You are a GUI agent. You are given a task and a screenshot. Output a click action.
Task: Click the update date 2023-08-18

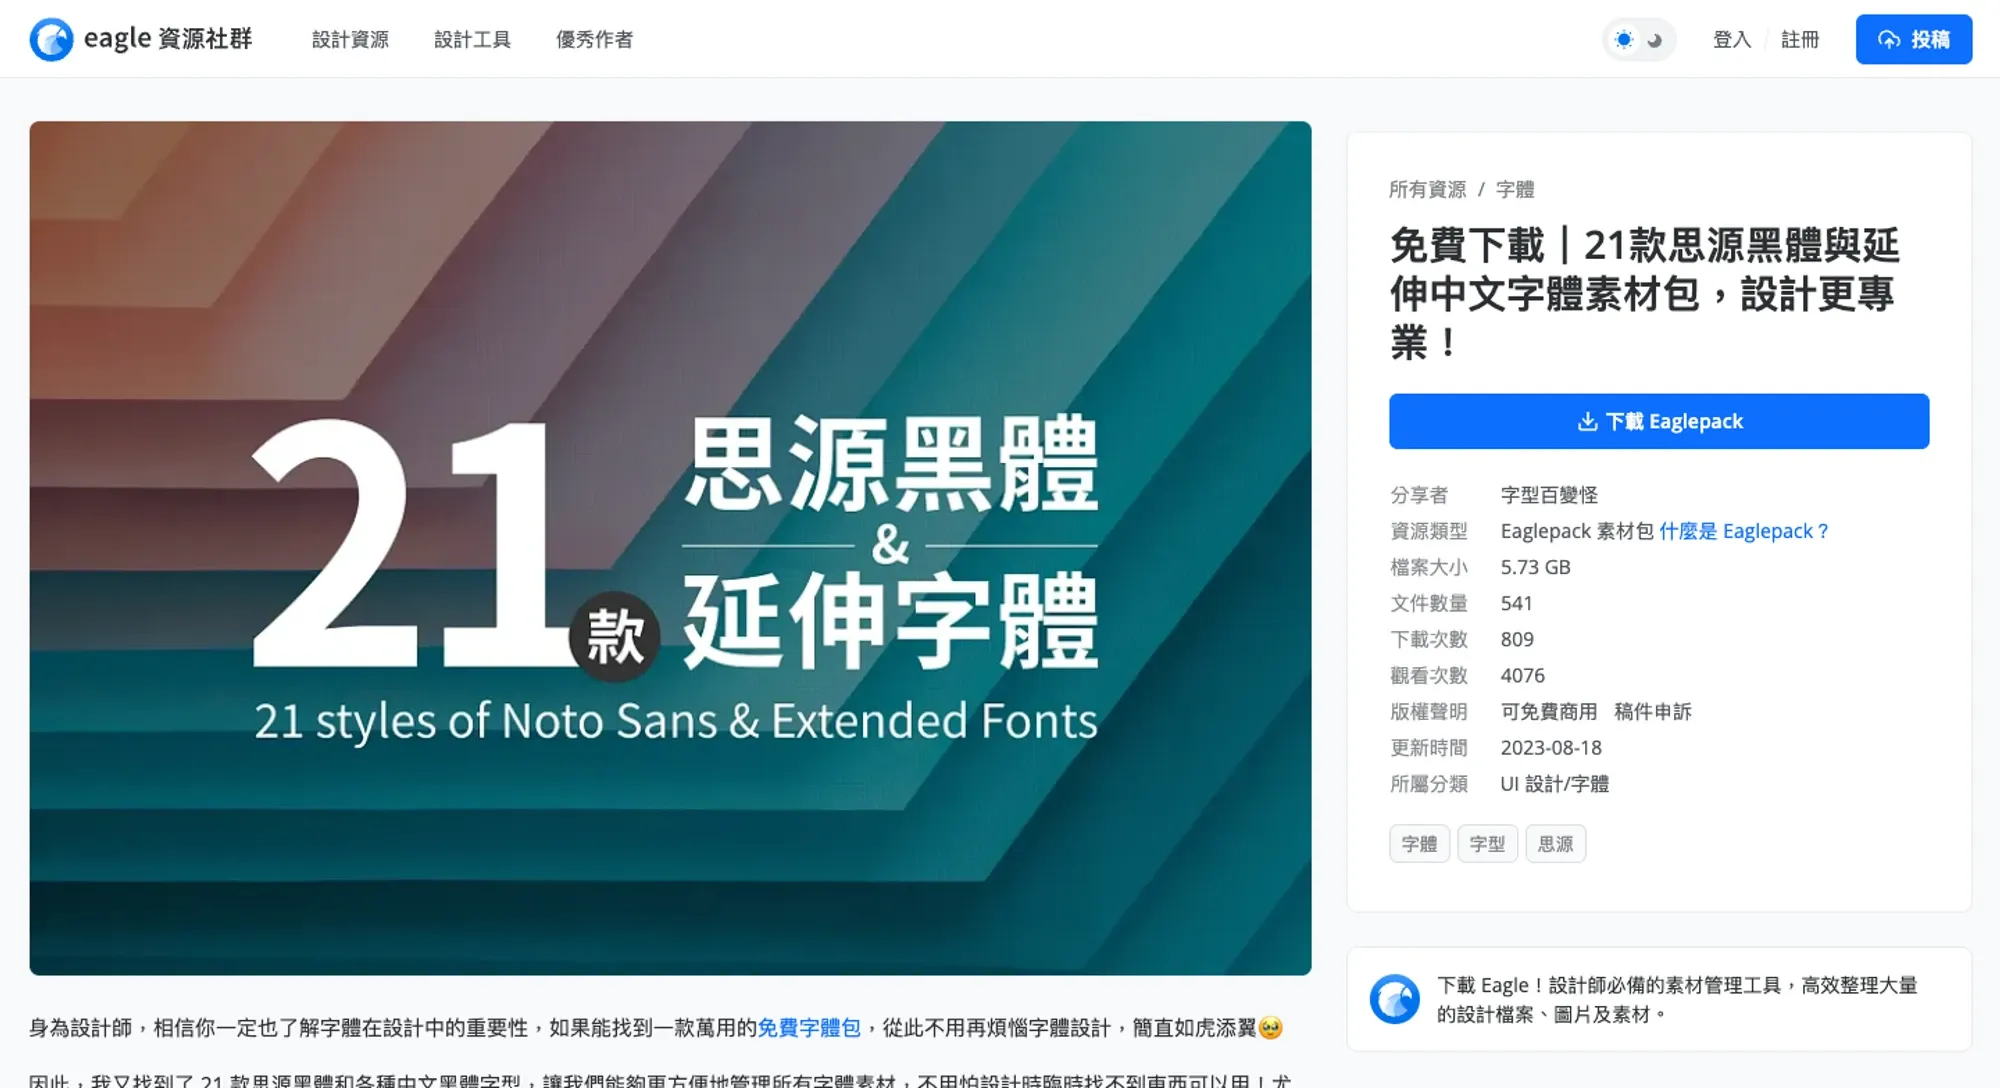(1551, 748)
